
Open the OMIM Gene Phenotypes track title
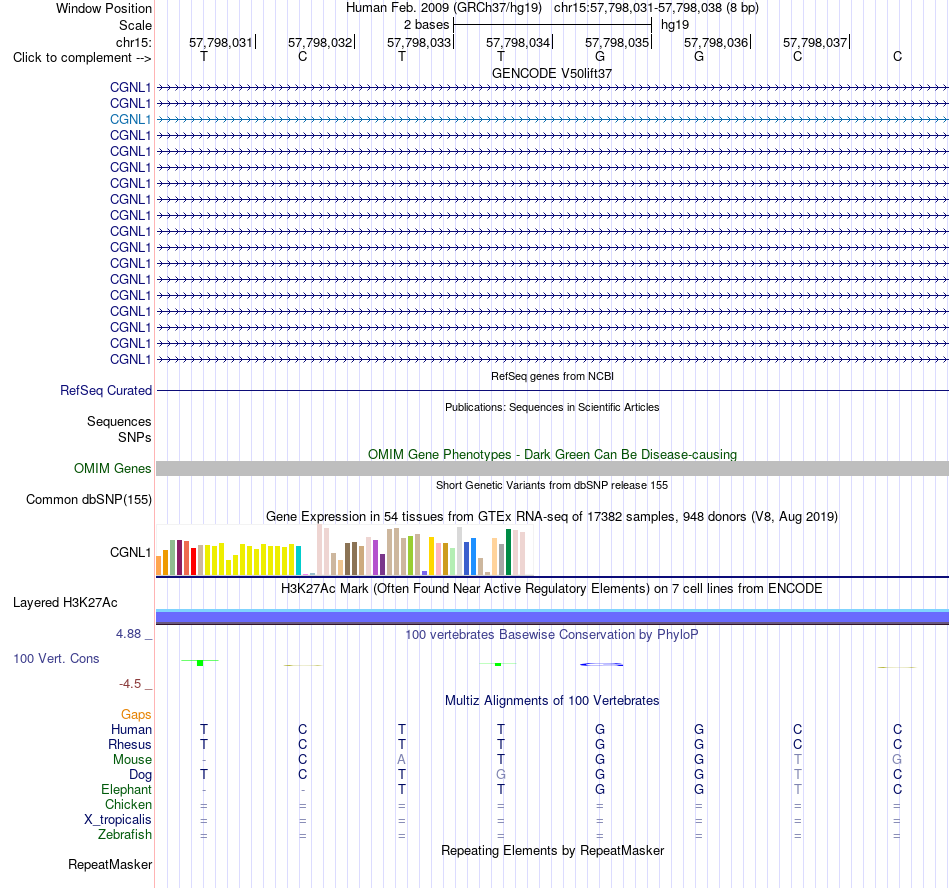[552, 454]
